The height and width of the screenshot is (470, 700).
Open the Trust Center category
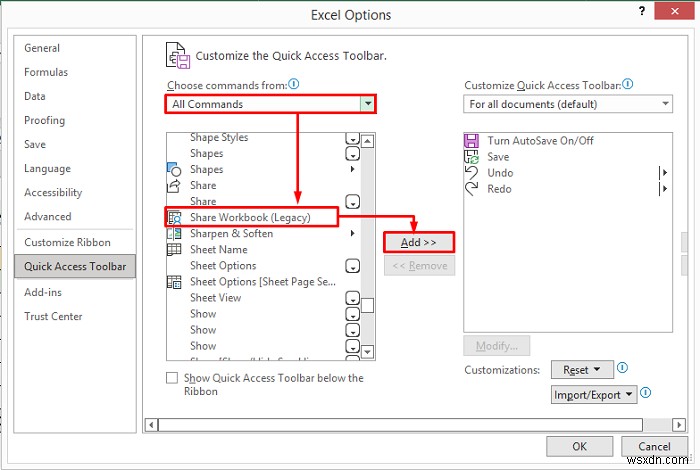(x=53, y=316)
